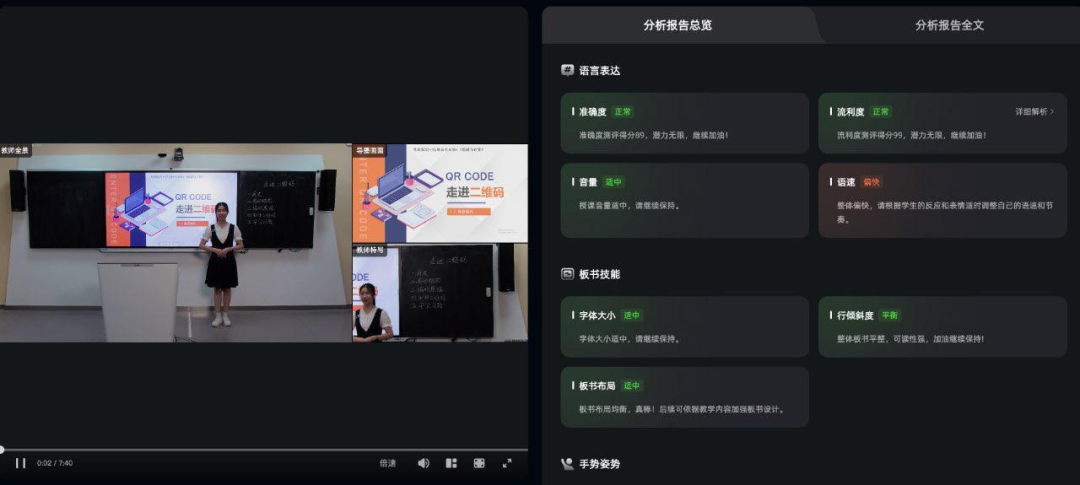
Task: Pause the video playback
Action: [21, 463]
